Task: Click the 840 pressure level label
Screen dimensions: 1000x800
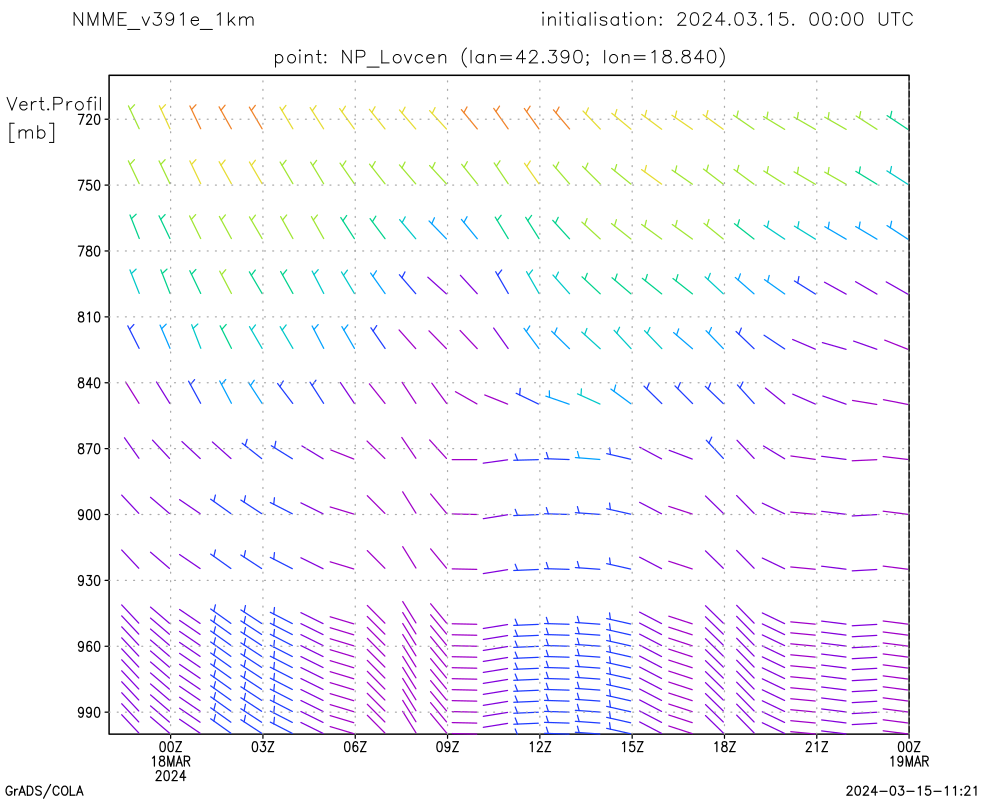Action: pos(89,383)
